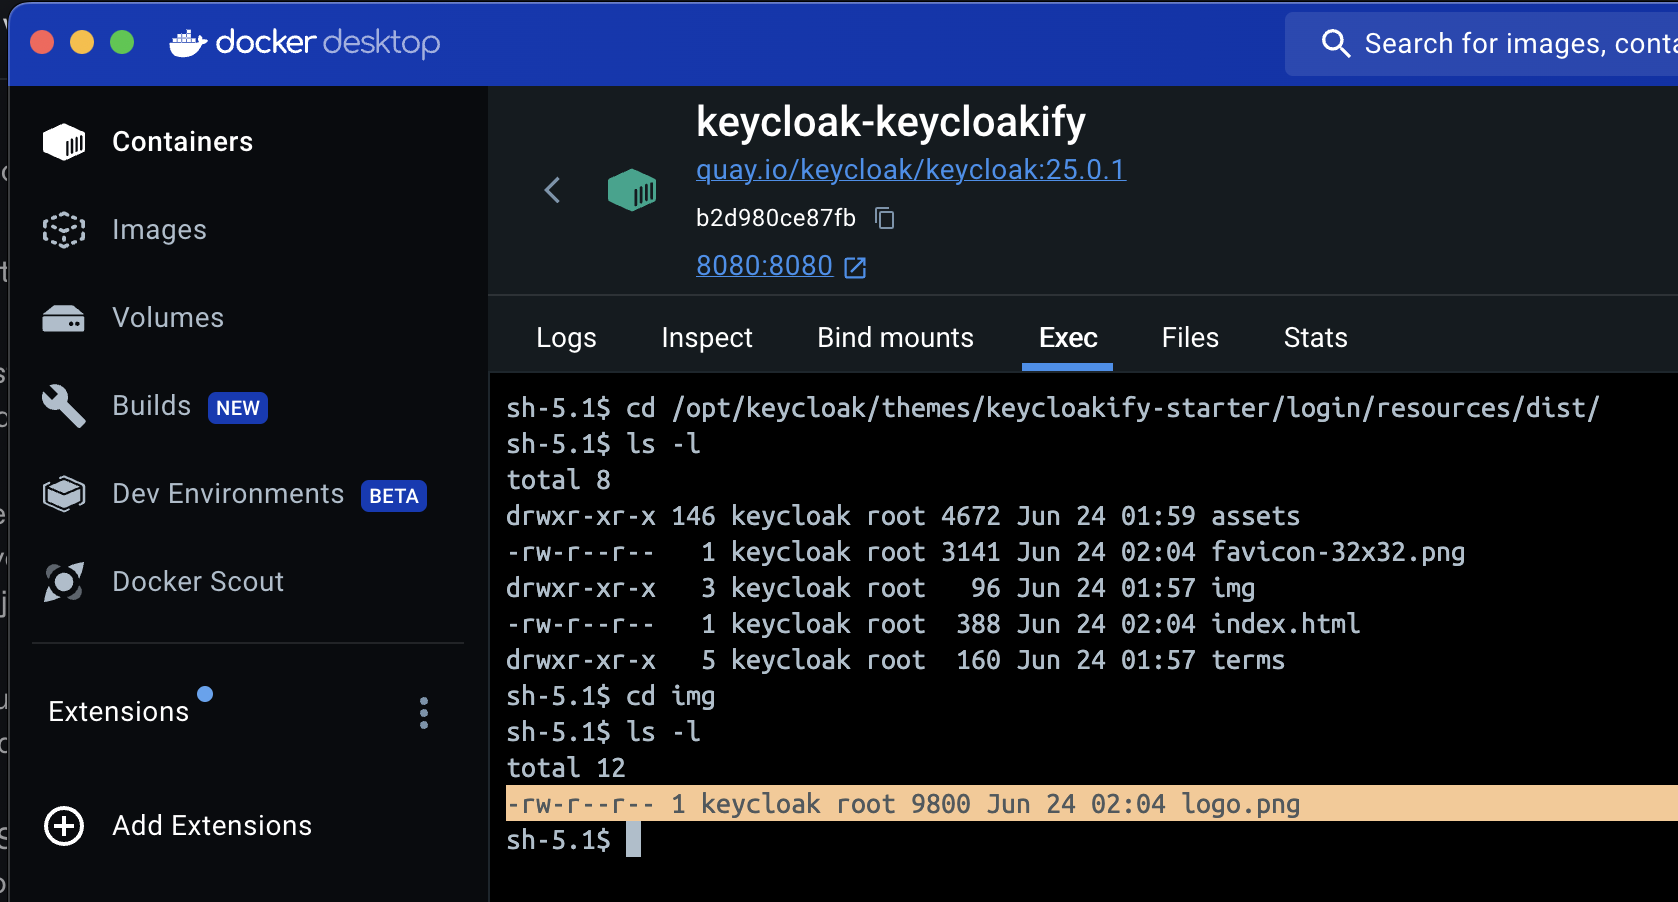This screenshot has height=902, width=1678.
Task: Switch to the Stats tab
Action: pyautogui.click(x=1315, y=338)
